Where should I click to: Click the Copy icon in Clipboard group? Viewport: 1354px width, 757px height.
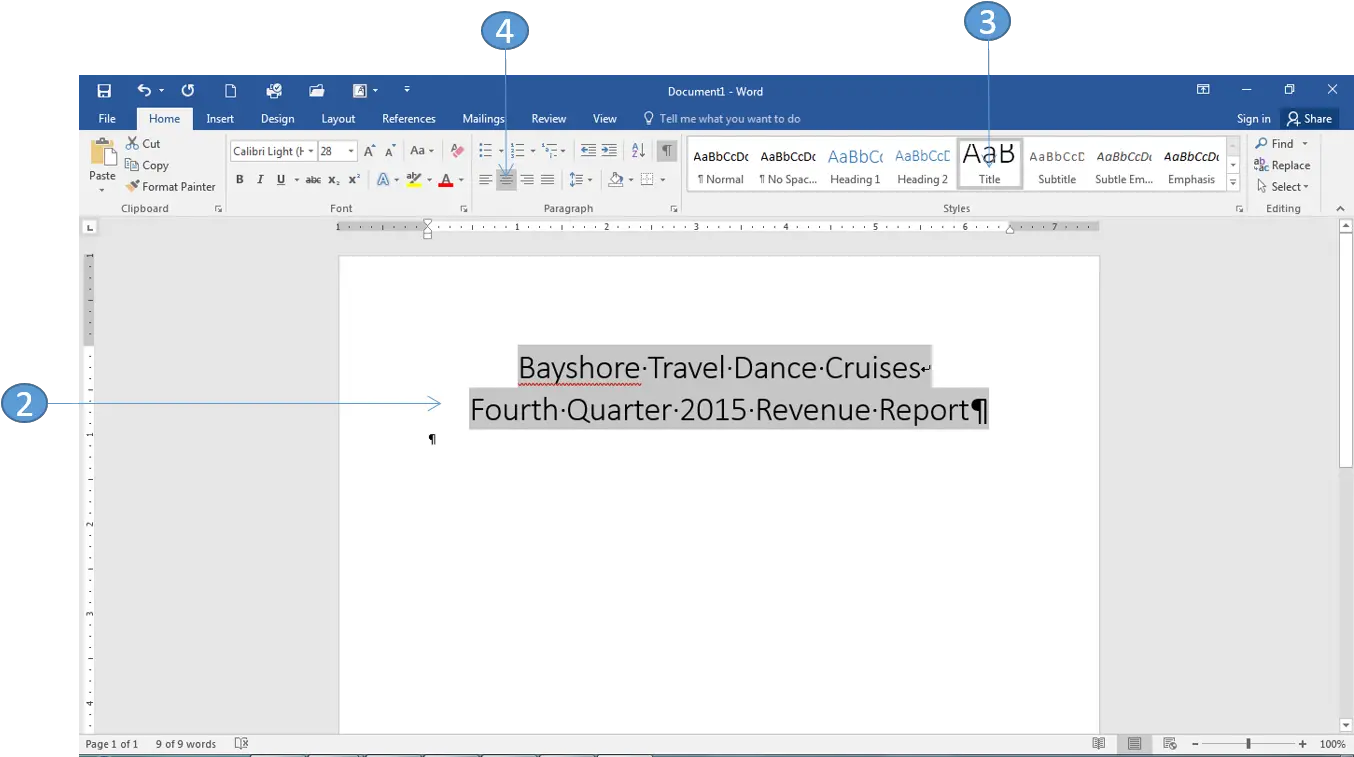click(x=132, y=165)
